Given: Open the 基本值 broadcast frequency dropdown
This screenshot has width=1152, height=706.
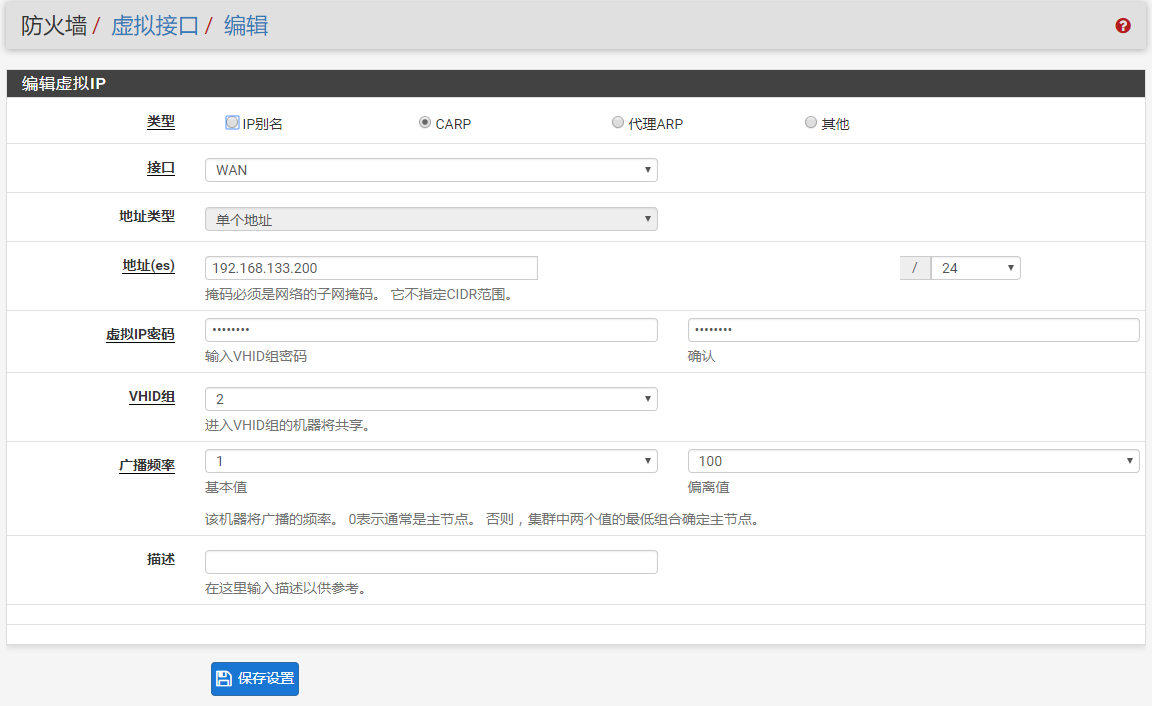Looking at the screenshot, I should (431, 461).
